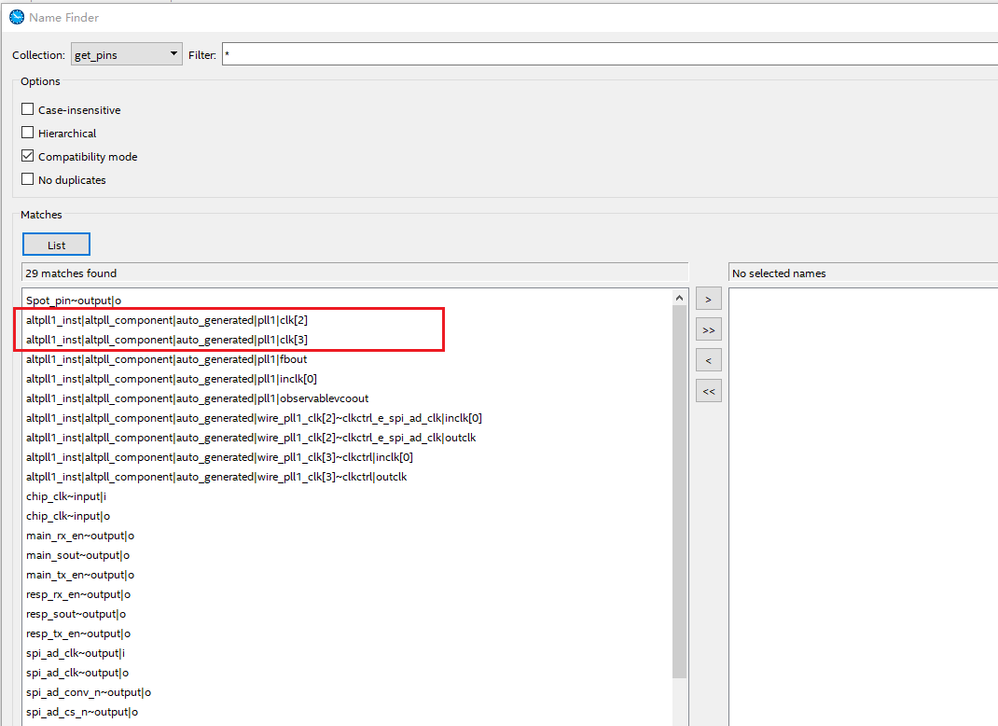998x726 pixels.
Task: Enable the No duplicates checkbox
Action: [x=27, y=179]
